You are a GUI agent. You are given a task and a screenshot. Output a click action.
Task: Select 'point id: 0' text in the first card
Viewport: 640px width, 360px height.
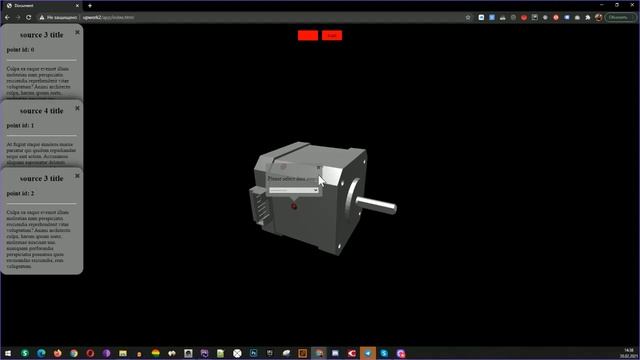pos(20,50)
